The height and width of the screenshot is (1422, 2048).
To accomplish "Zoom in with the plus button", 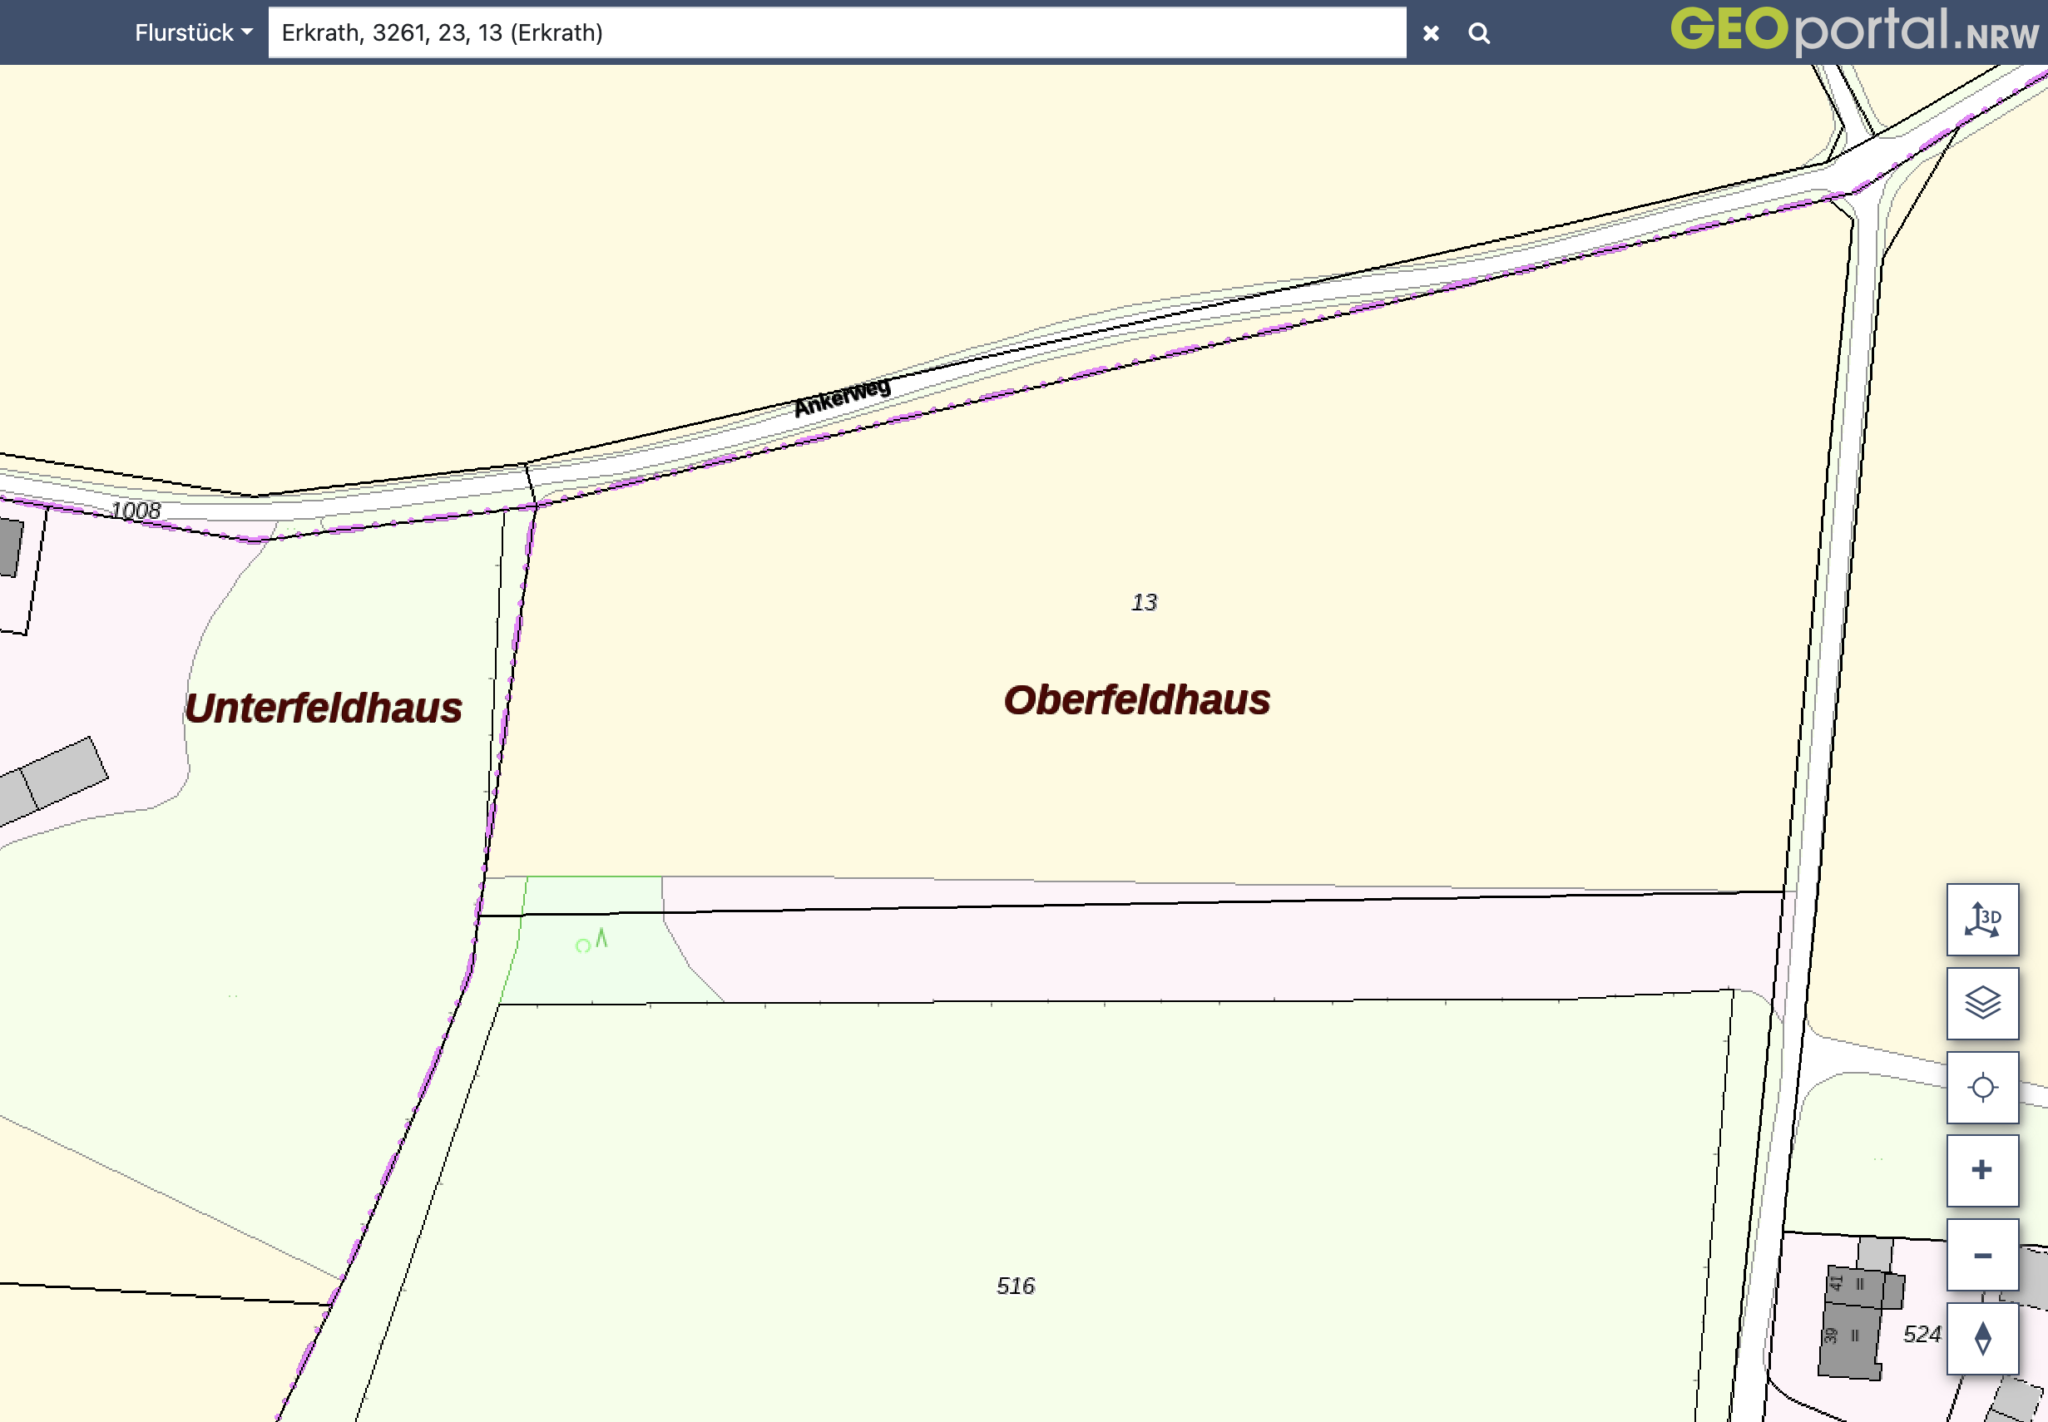I will 1982,1170.
